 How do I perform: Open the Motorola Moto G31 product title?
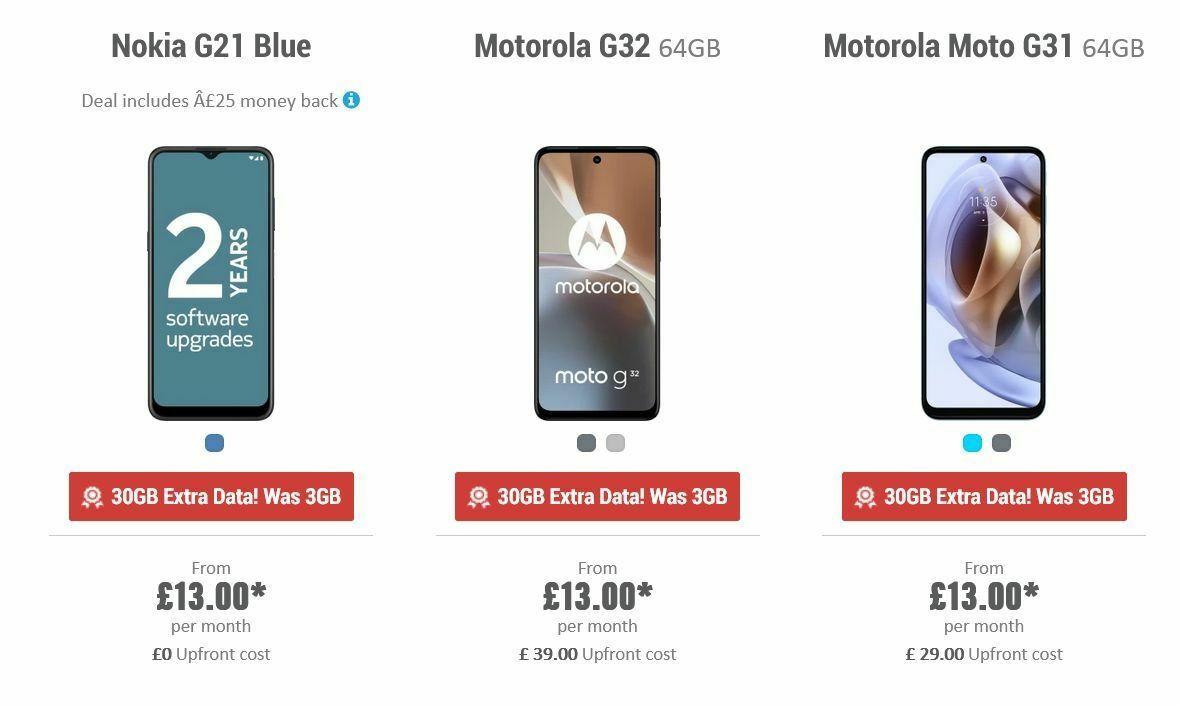coord(984,46)
